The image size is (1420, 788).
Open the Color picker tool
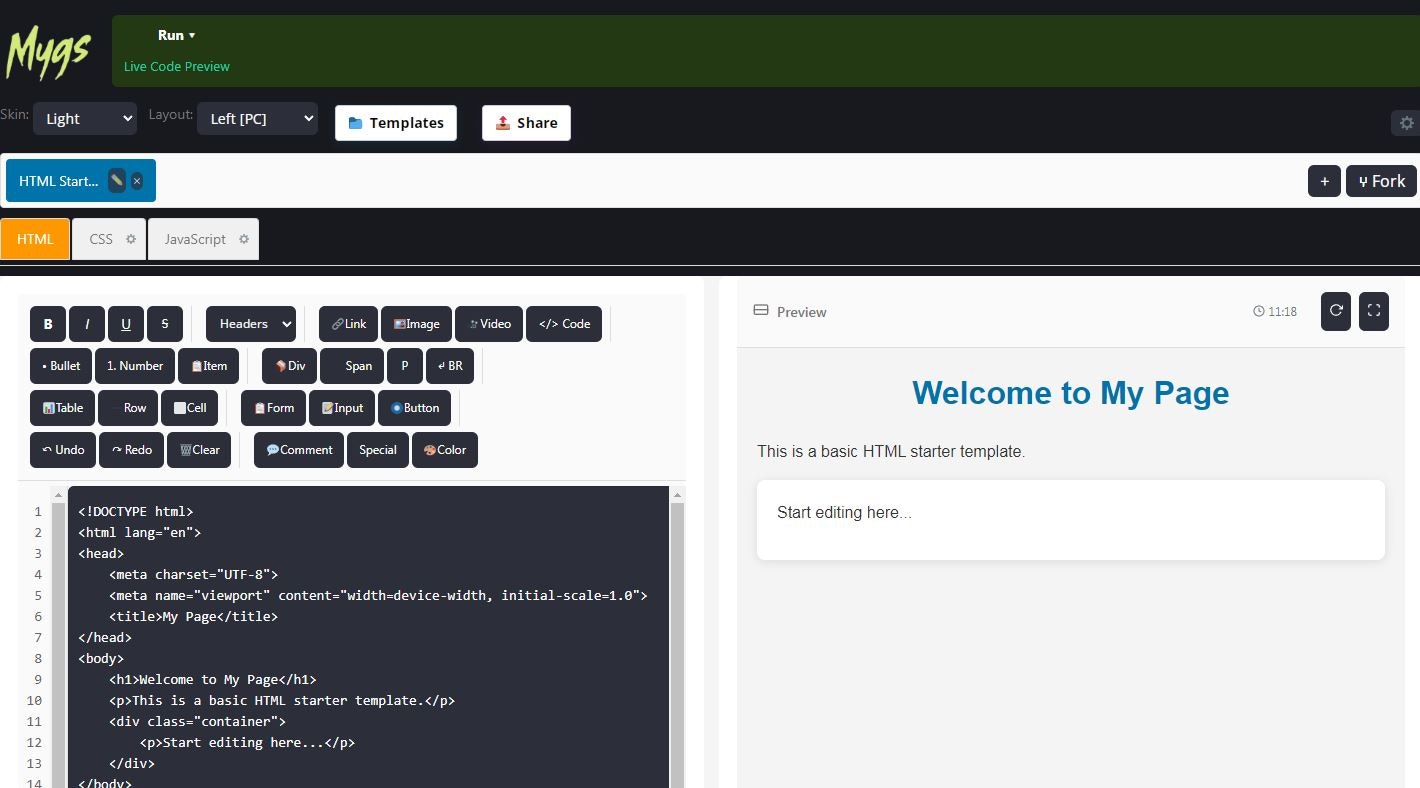pyautogui.click(x=445, y=450)
